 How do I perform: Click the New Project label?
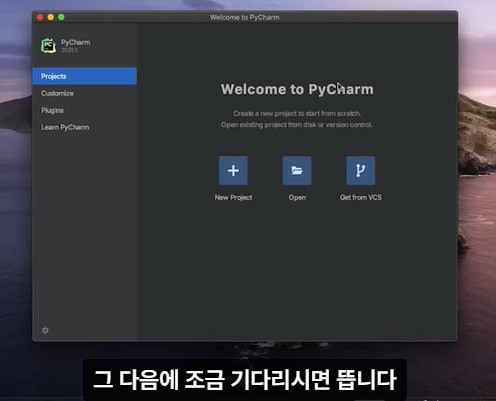(233, 197)
